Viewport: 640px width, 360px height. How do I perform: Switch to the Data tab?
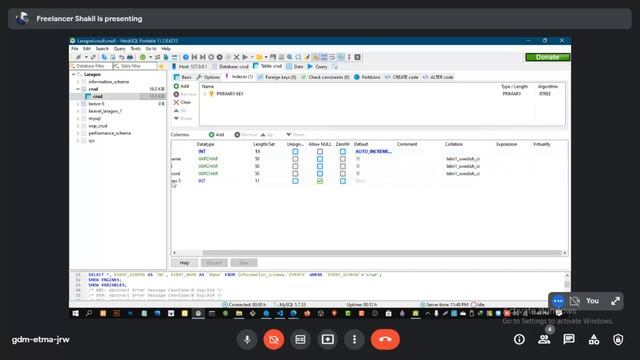coord(295,66)
